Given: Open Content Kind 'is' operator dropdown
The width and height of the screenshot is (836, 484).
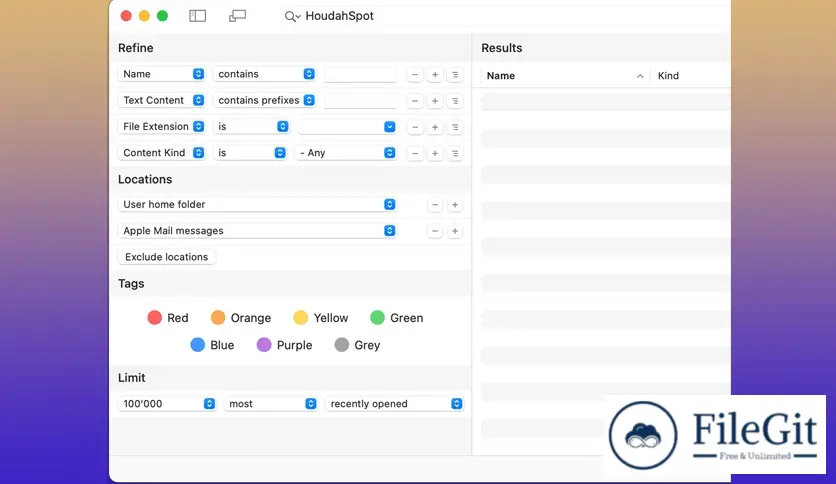Looking at the screenshot, I should point(250,152).
